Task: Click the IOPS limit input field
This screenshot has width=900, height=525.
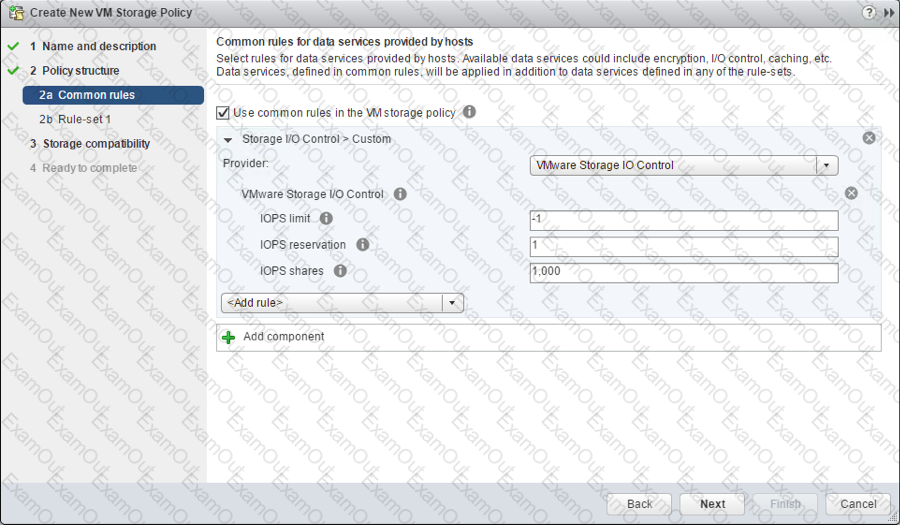Action: tap(684, 220)
